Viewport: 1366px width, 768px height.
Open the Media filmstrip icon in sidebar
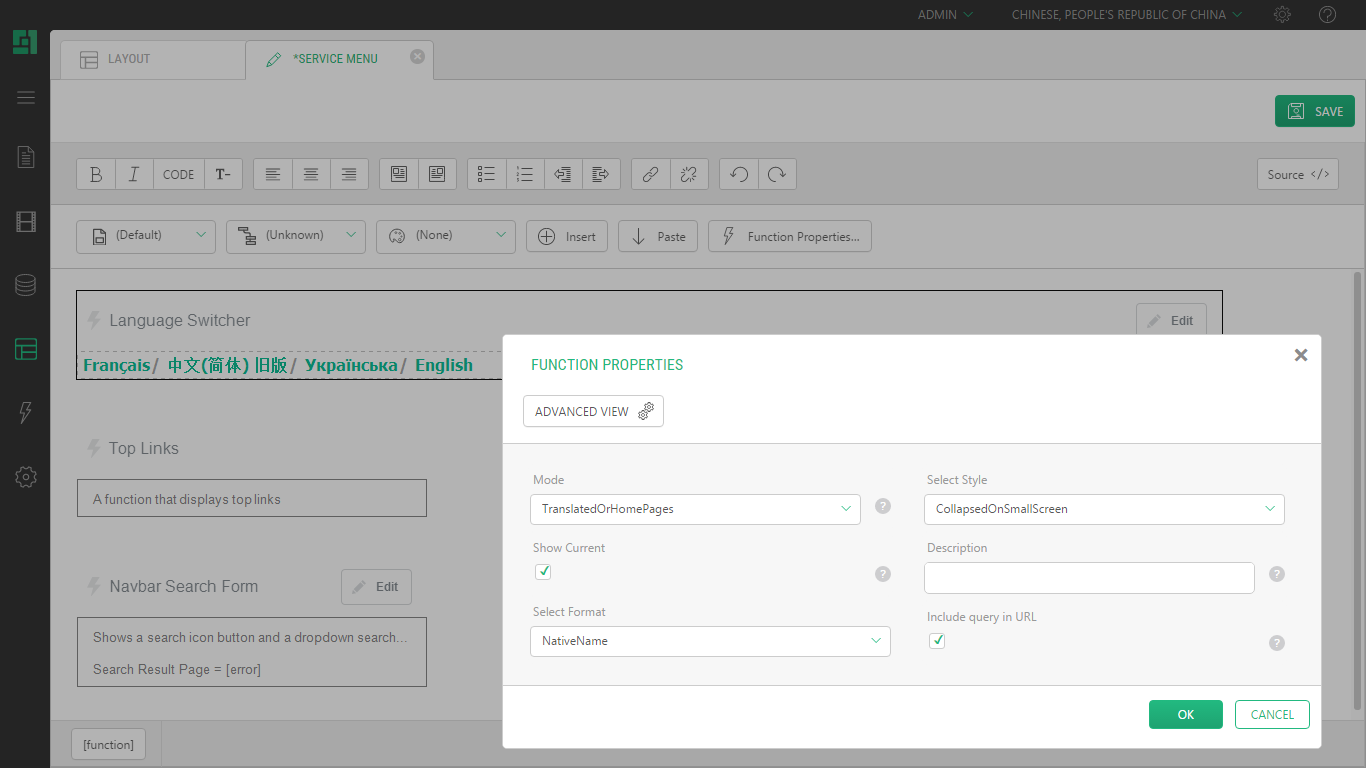click(26, 222)
